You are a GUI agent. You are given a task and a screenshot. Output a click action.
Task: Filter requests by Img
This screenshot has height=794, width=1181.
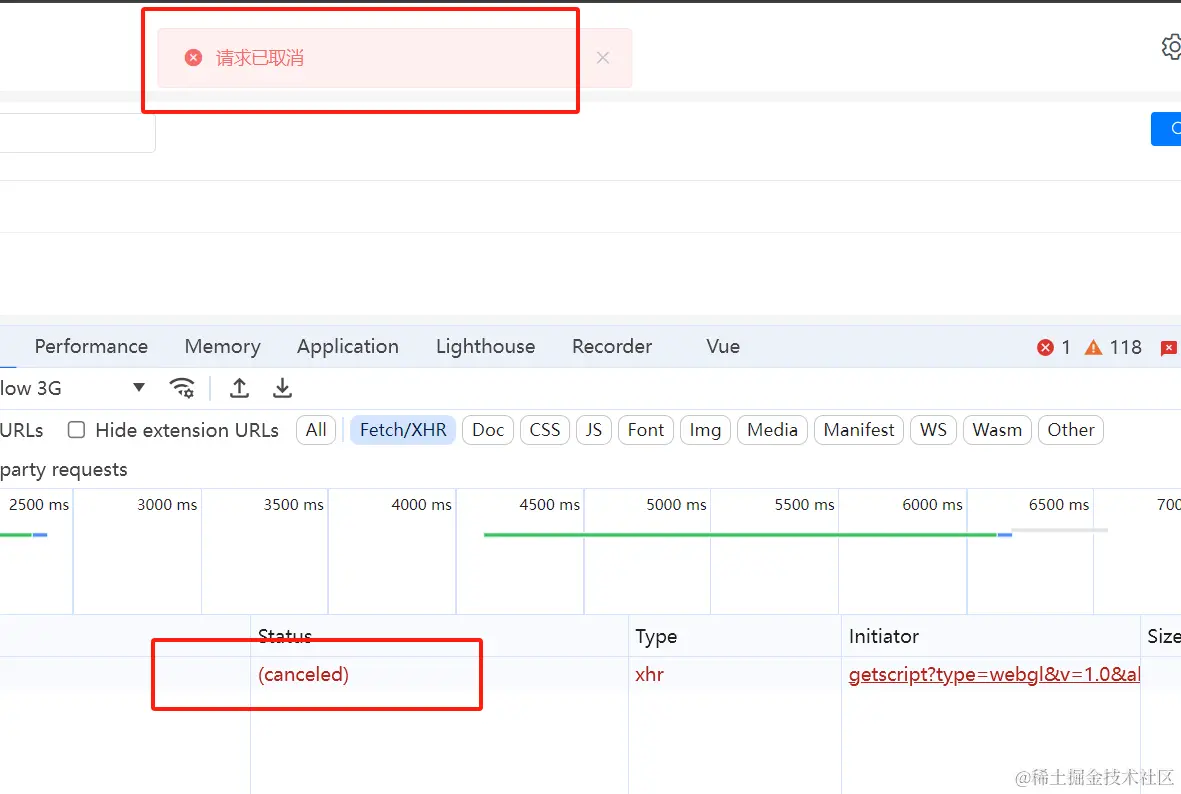[705, 430]
